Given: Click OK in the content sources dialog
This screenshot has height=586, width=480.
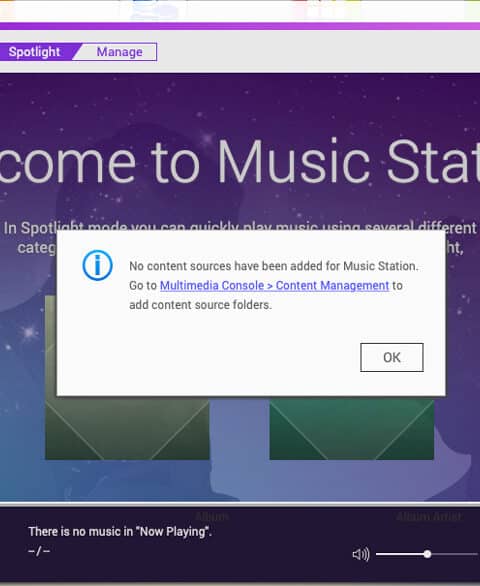Looking at the screenshot, I should [x=392, y=357].
